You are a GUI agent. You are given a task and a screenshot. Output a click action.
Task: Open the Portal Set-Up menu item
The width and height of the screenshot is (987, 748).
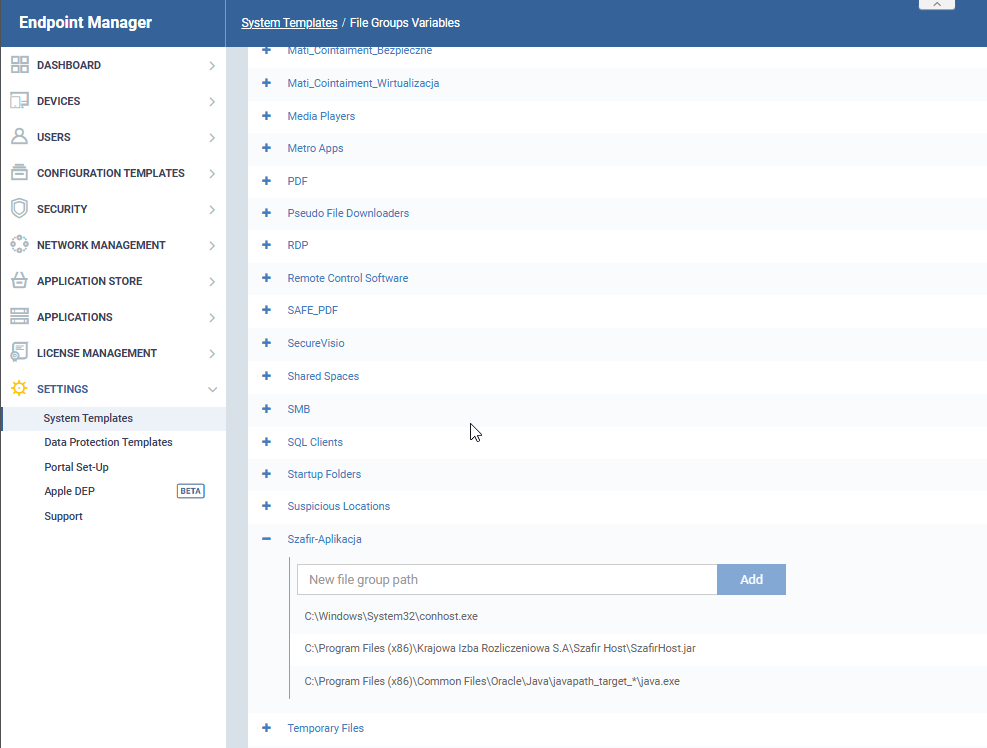click(76, 467)
